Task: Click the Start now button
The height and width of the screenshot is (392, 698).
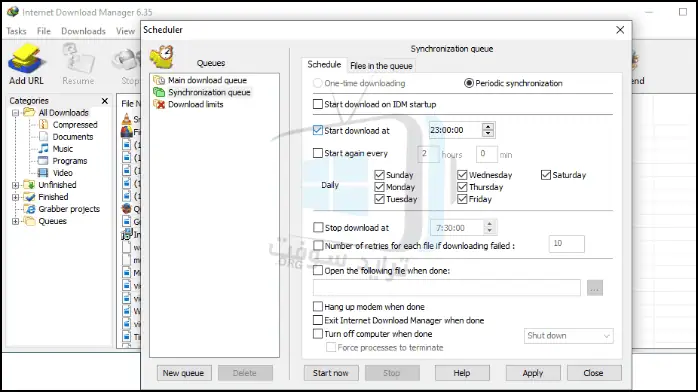Action: pyautogui.click(x=331, y=373)
